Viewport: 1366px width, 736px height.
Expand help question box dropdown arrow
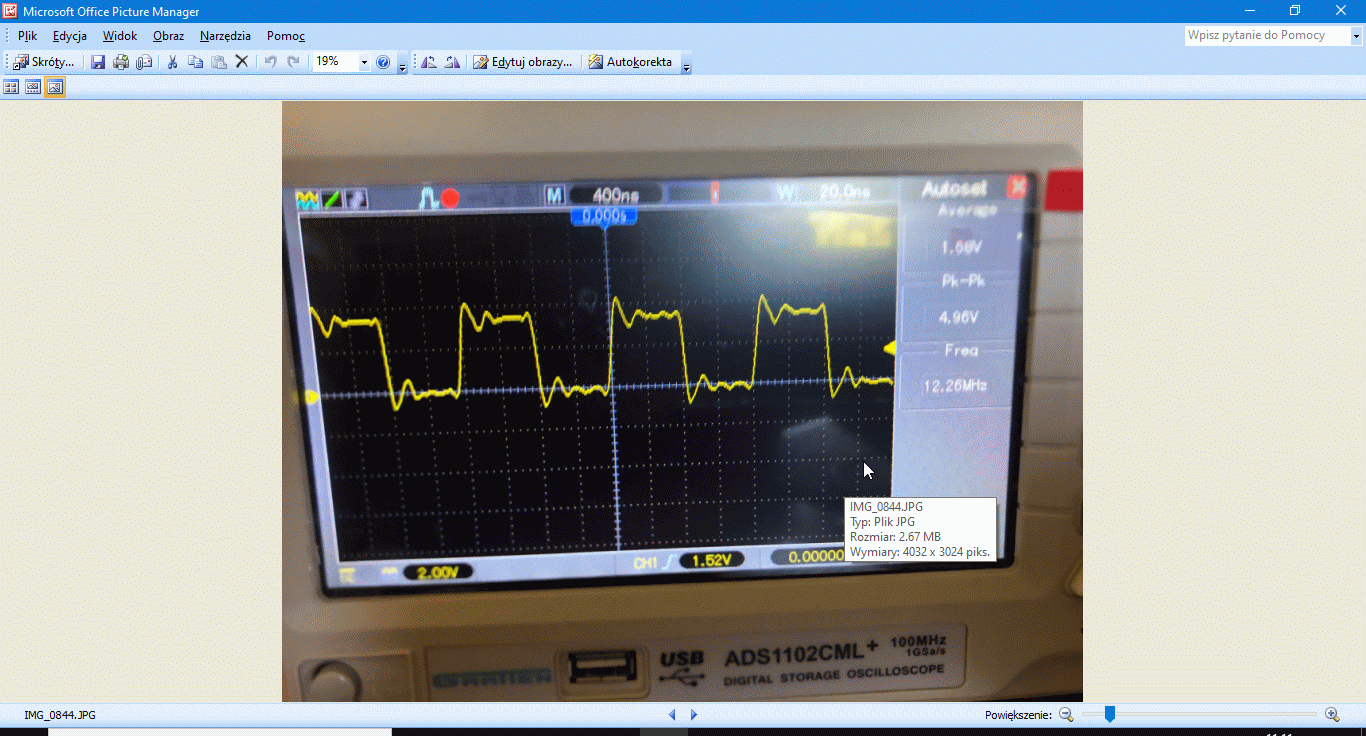coord(1357,36)
